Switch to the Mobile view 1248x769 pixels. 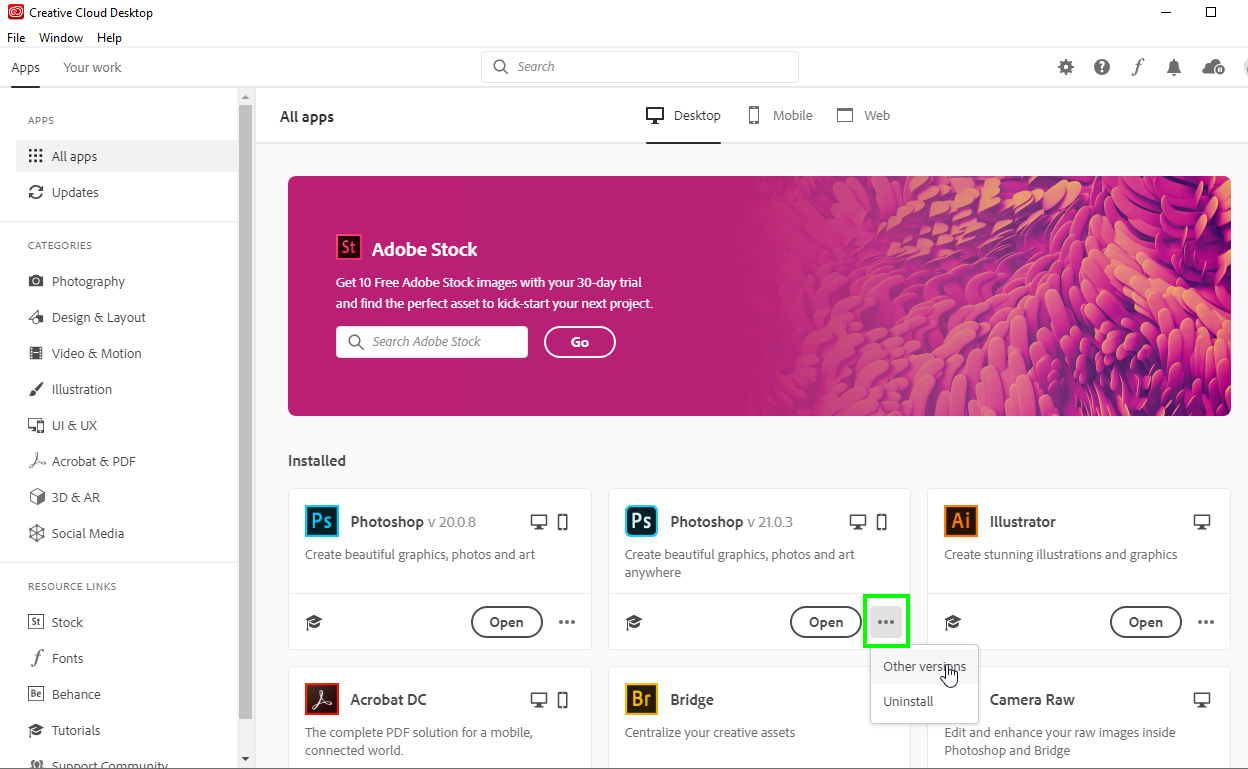(779, 115)
